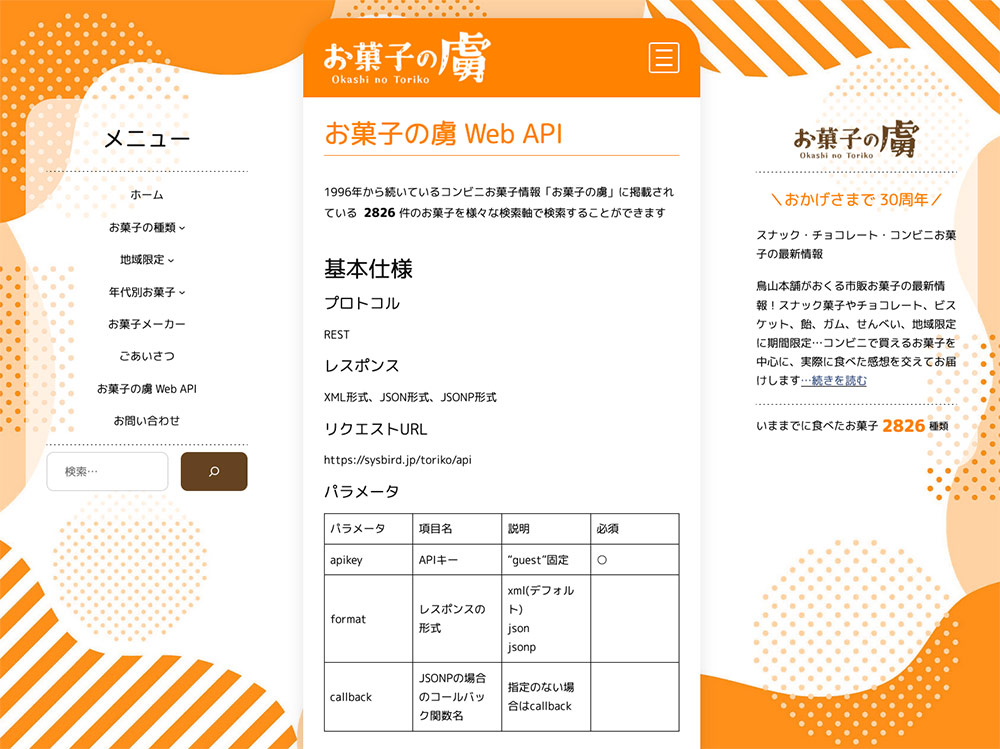Open ごあいさつ menu page
Viewport: 1000px width, 749px height.
click(x=147, y=356)
